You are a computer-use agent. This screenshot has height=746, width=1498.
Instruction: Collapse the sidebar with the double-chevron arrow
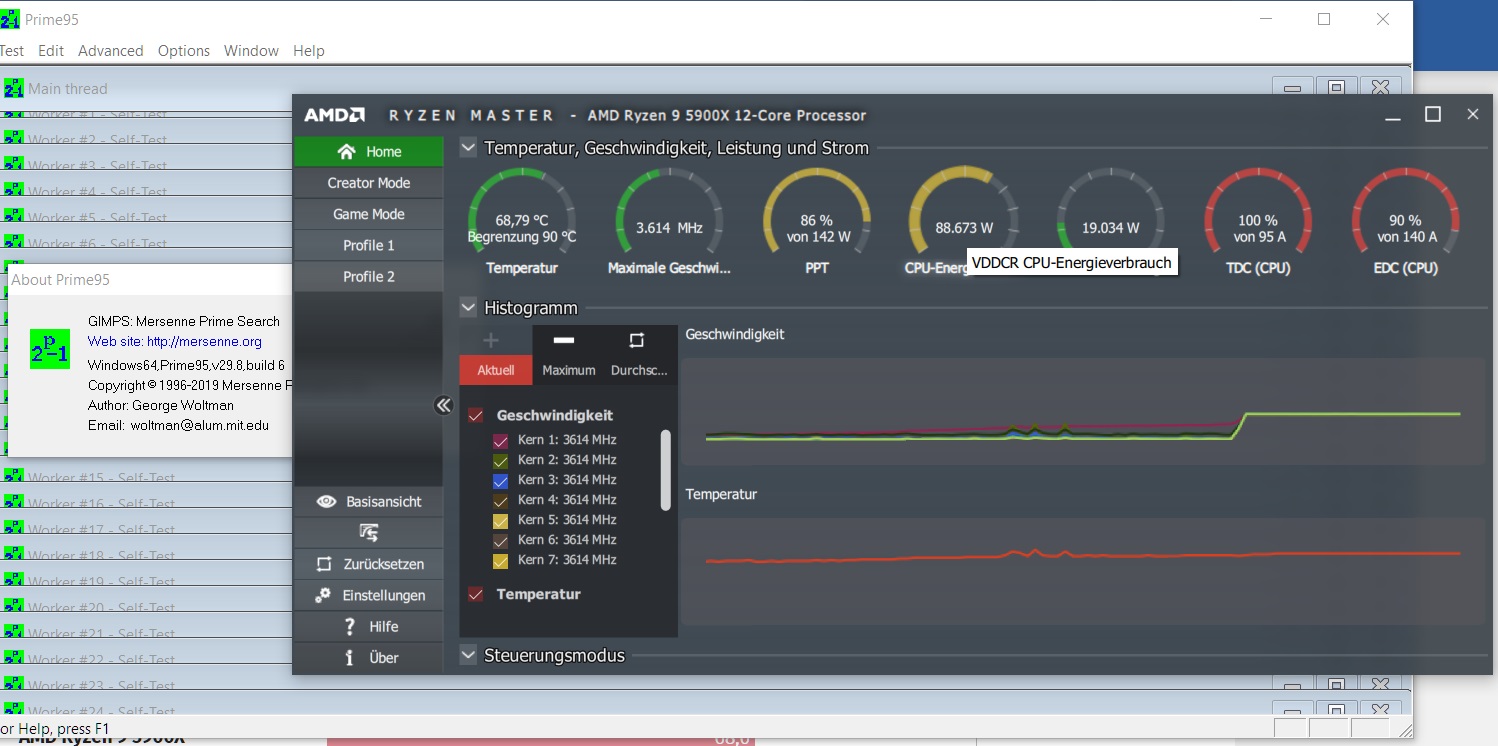click(443, 405)
